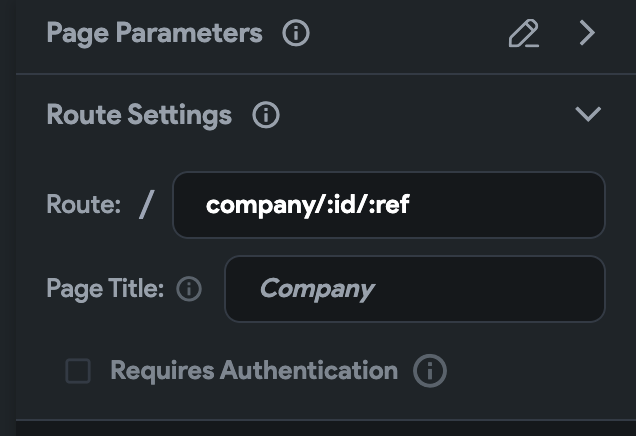The image size is (636, 436).
Task: Collapse Route Settings using the down chevron
Action: (588, 114)
